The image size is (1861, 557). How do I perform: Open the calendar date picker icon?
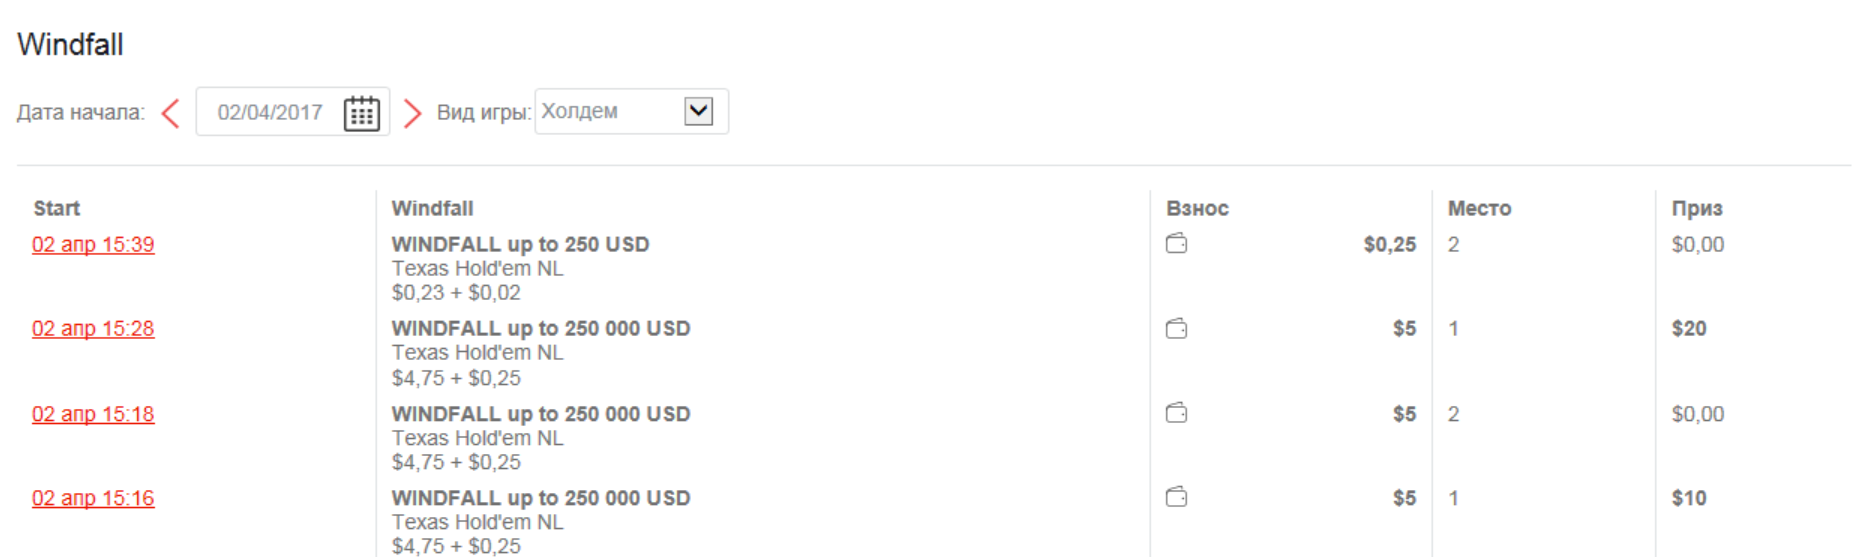pos(361,113)
